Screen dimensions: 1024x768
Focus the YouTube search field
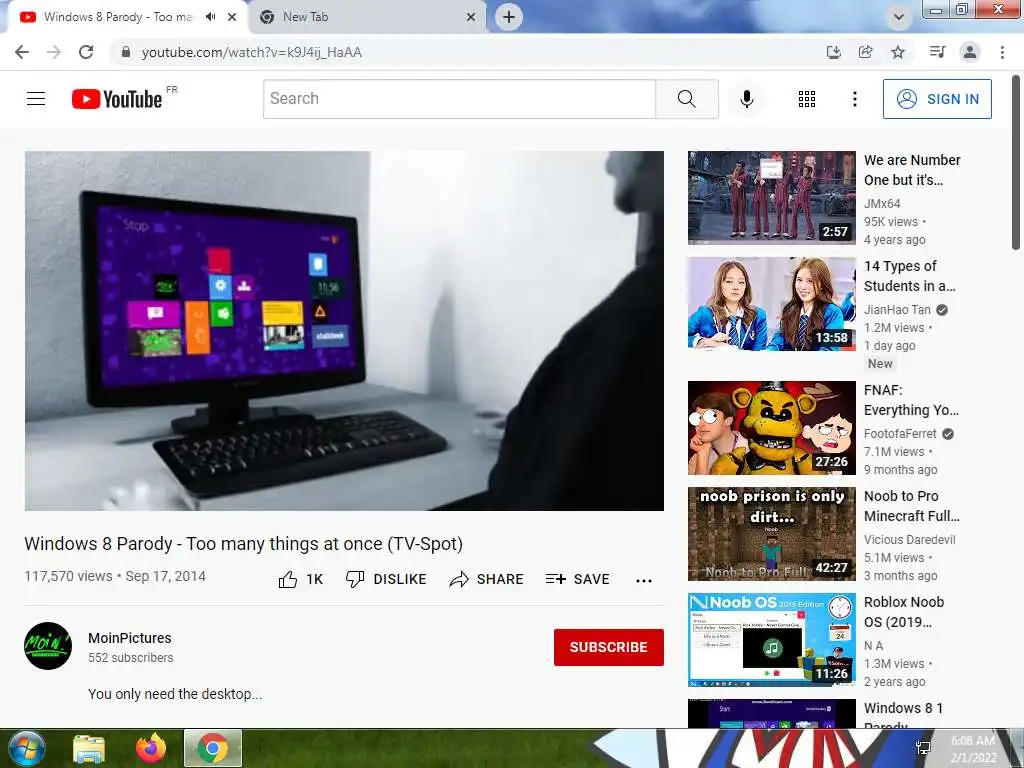click(459, 99)
